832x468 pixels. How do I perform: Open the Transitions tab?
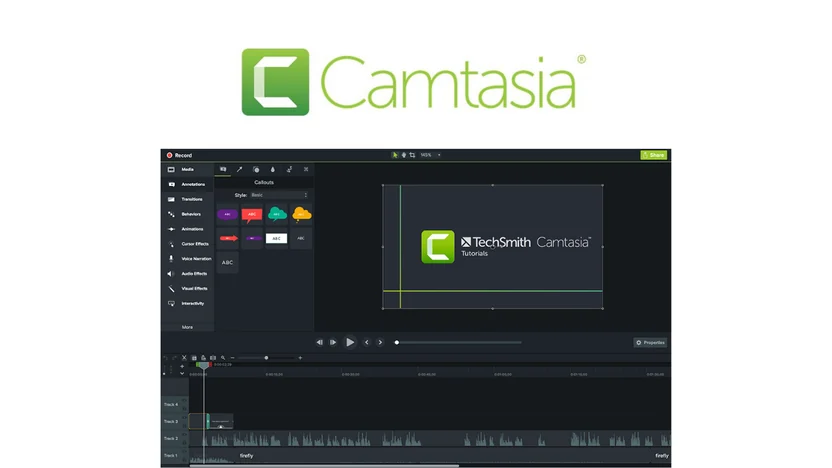187,199
